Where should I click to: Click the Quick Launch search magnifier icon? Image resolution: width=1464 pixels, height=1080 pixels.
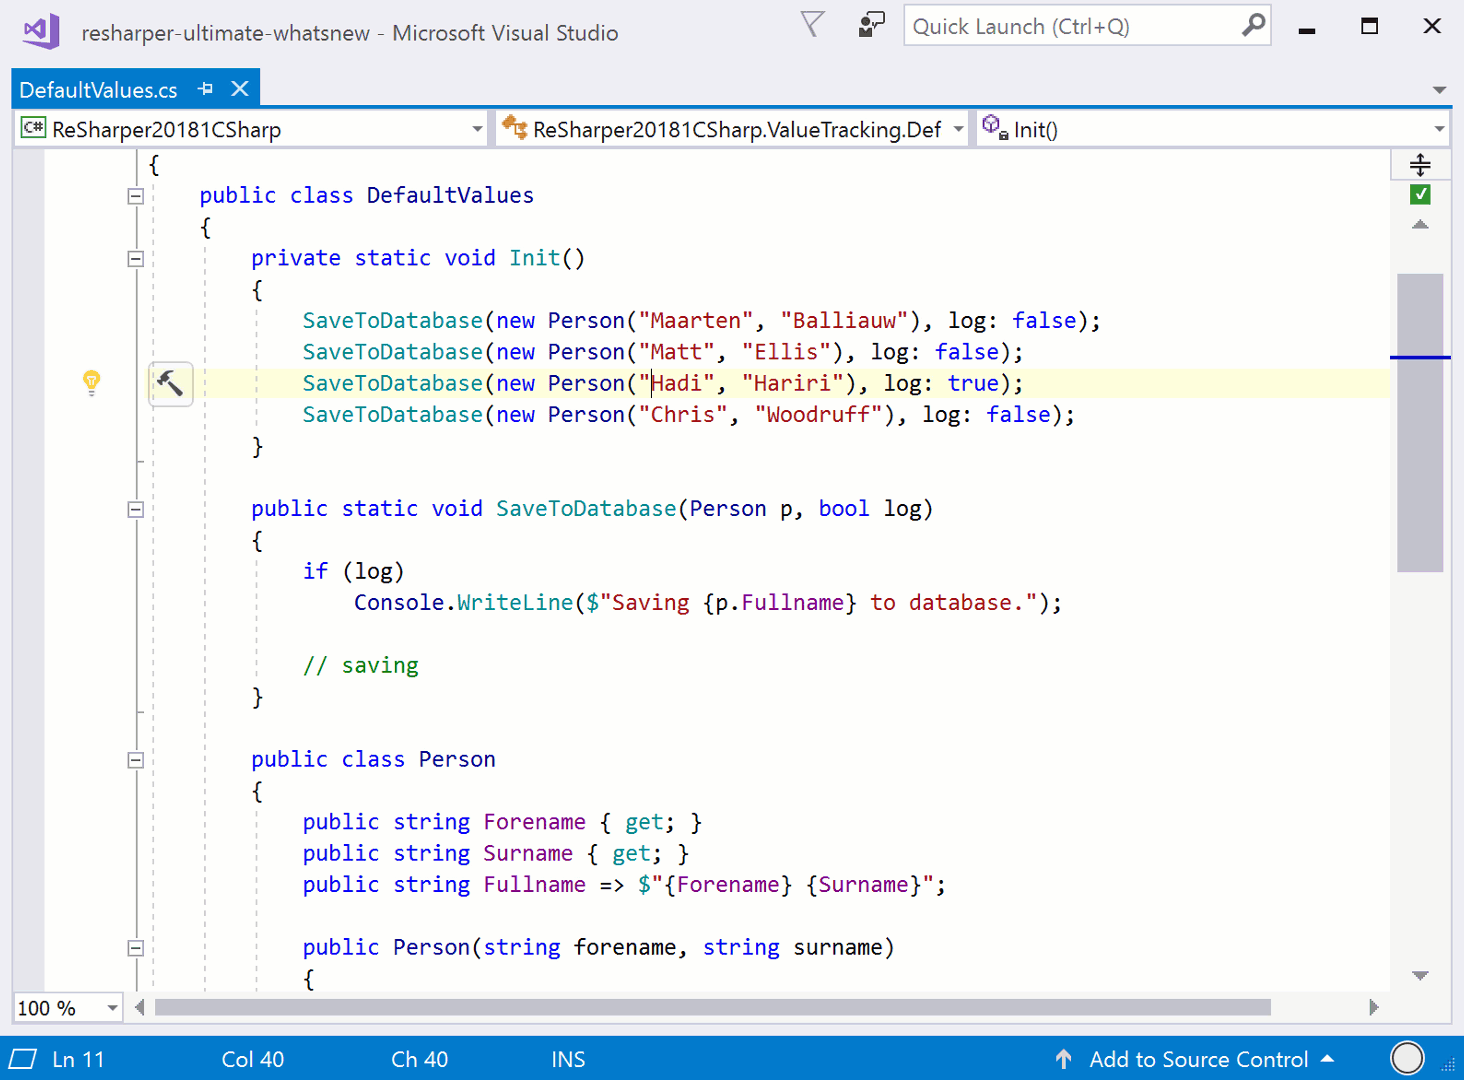point(1252,26)
